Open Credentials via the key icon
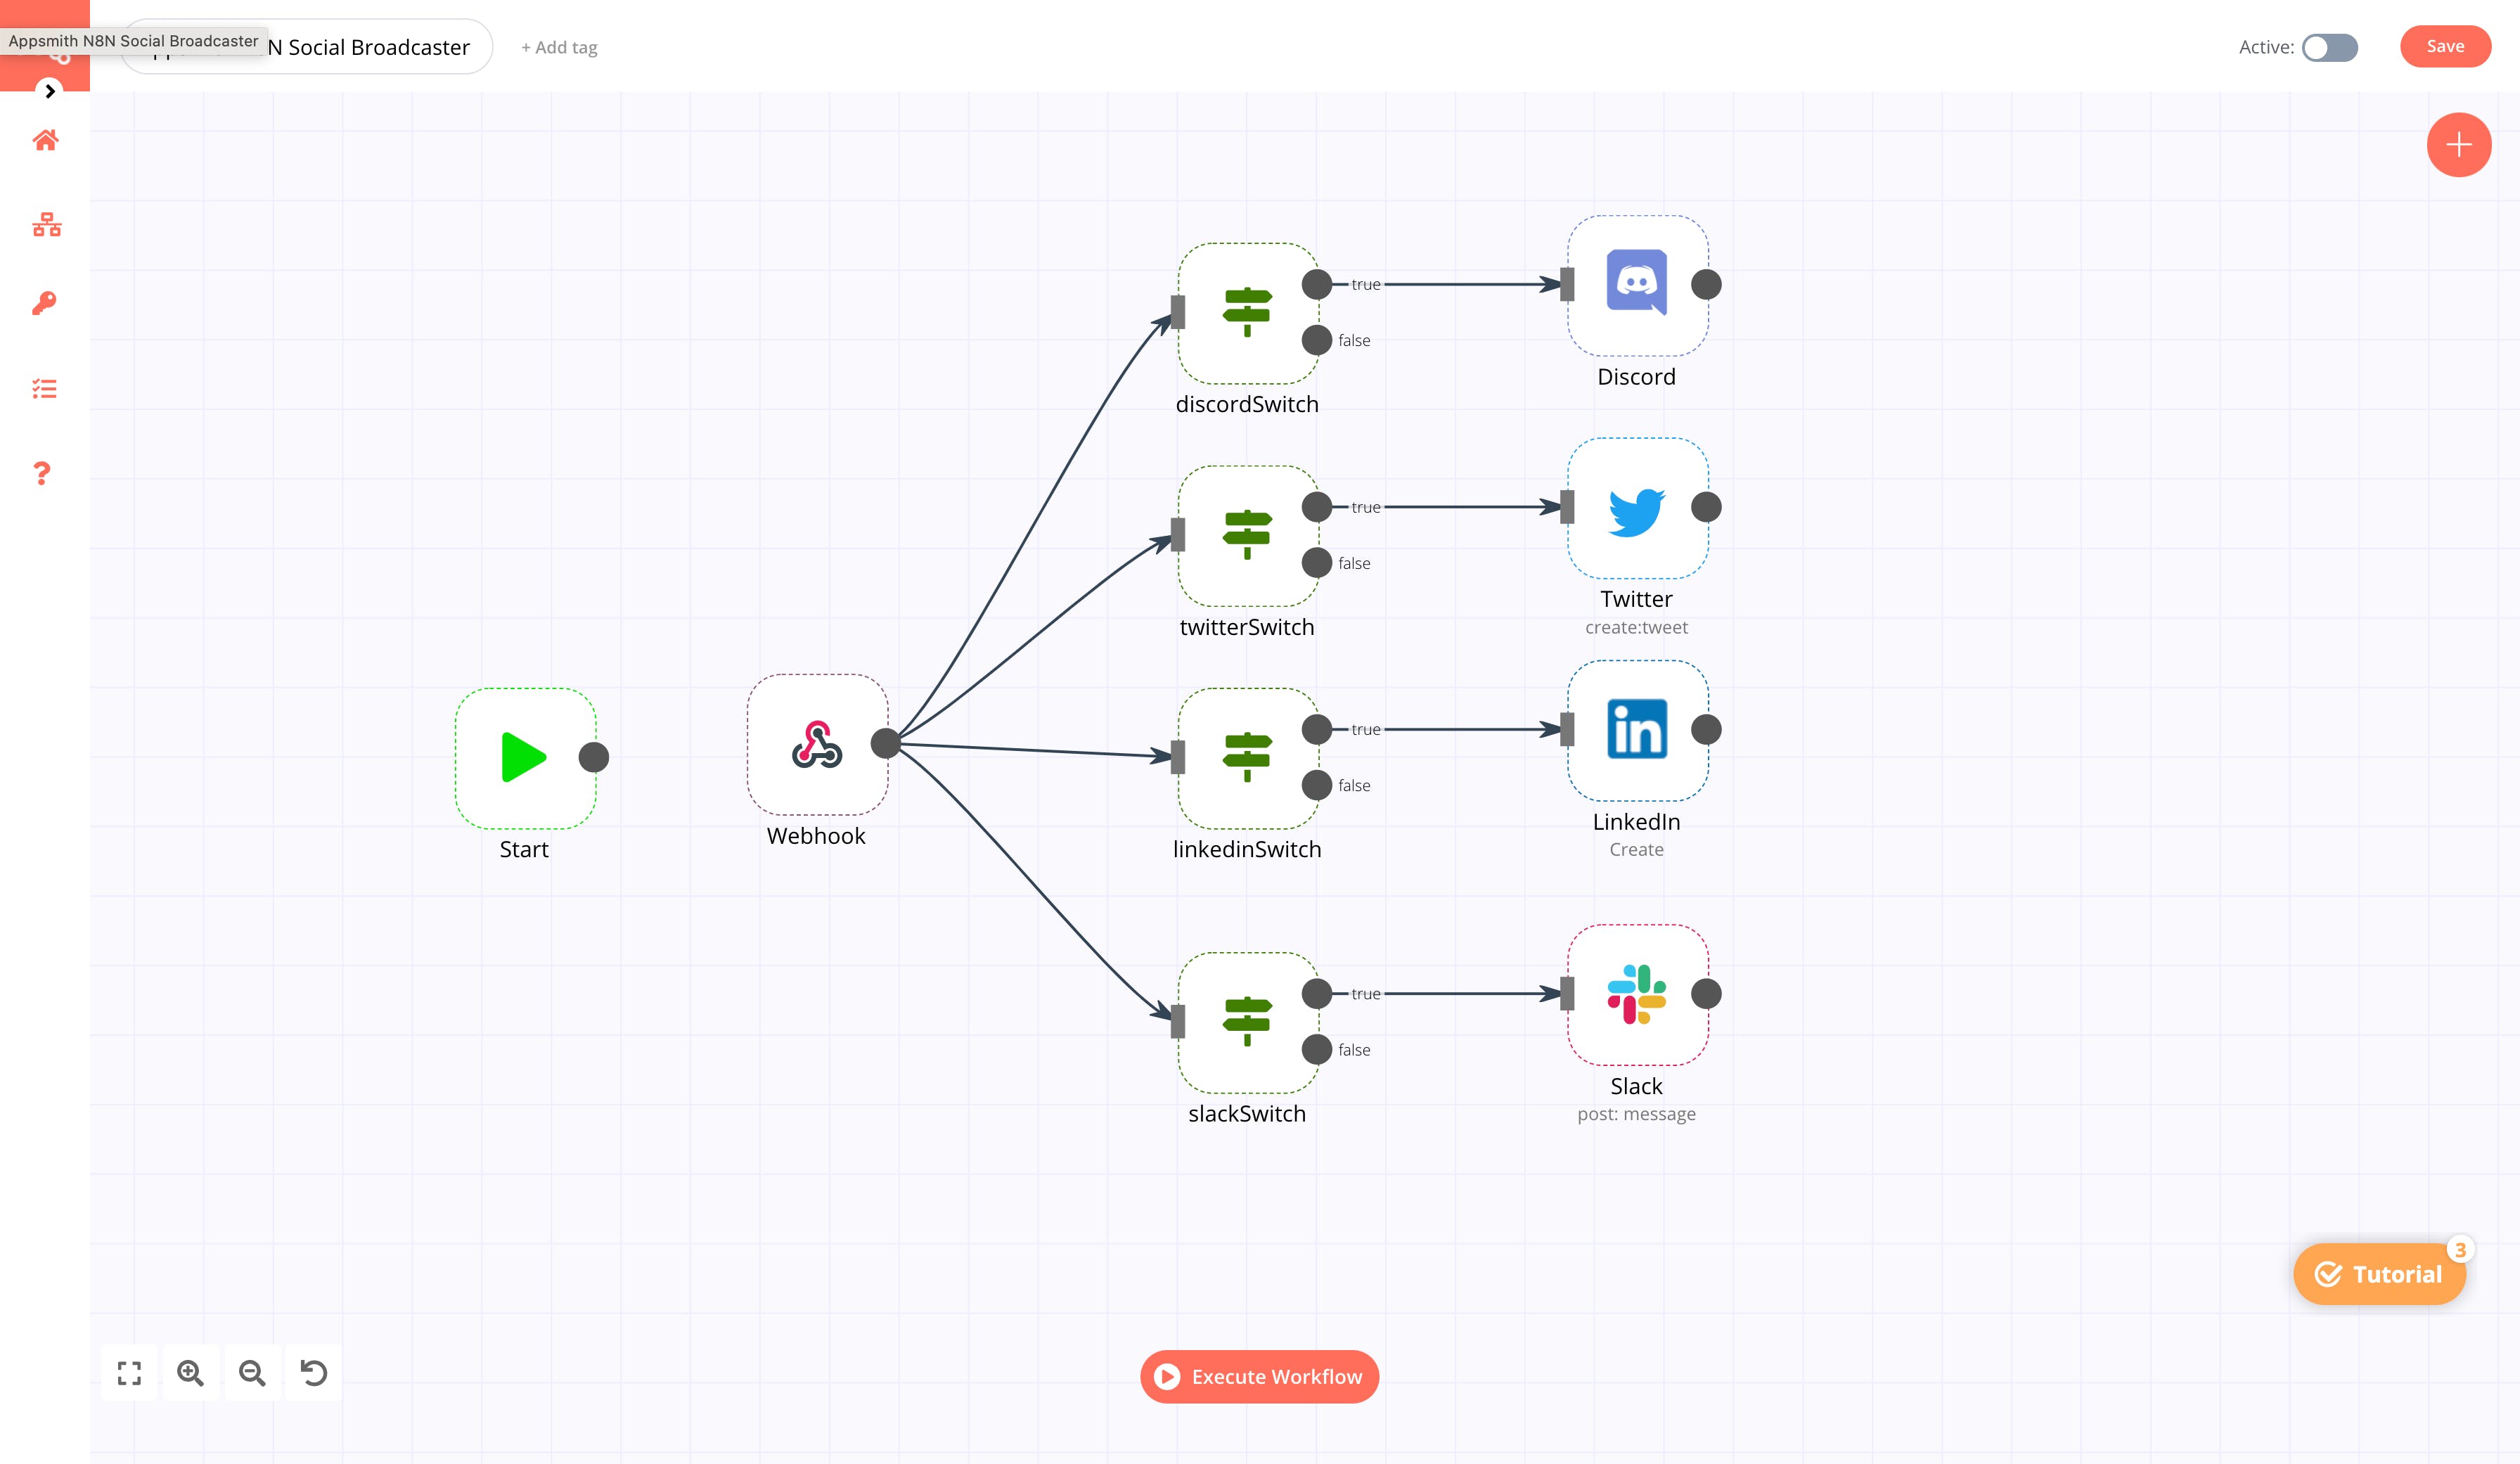The image size is (2520, 1464). point(44,303)
